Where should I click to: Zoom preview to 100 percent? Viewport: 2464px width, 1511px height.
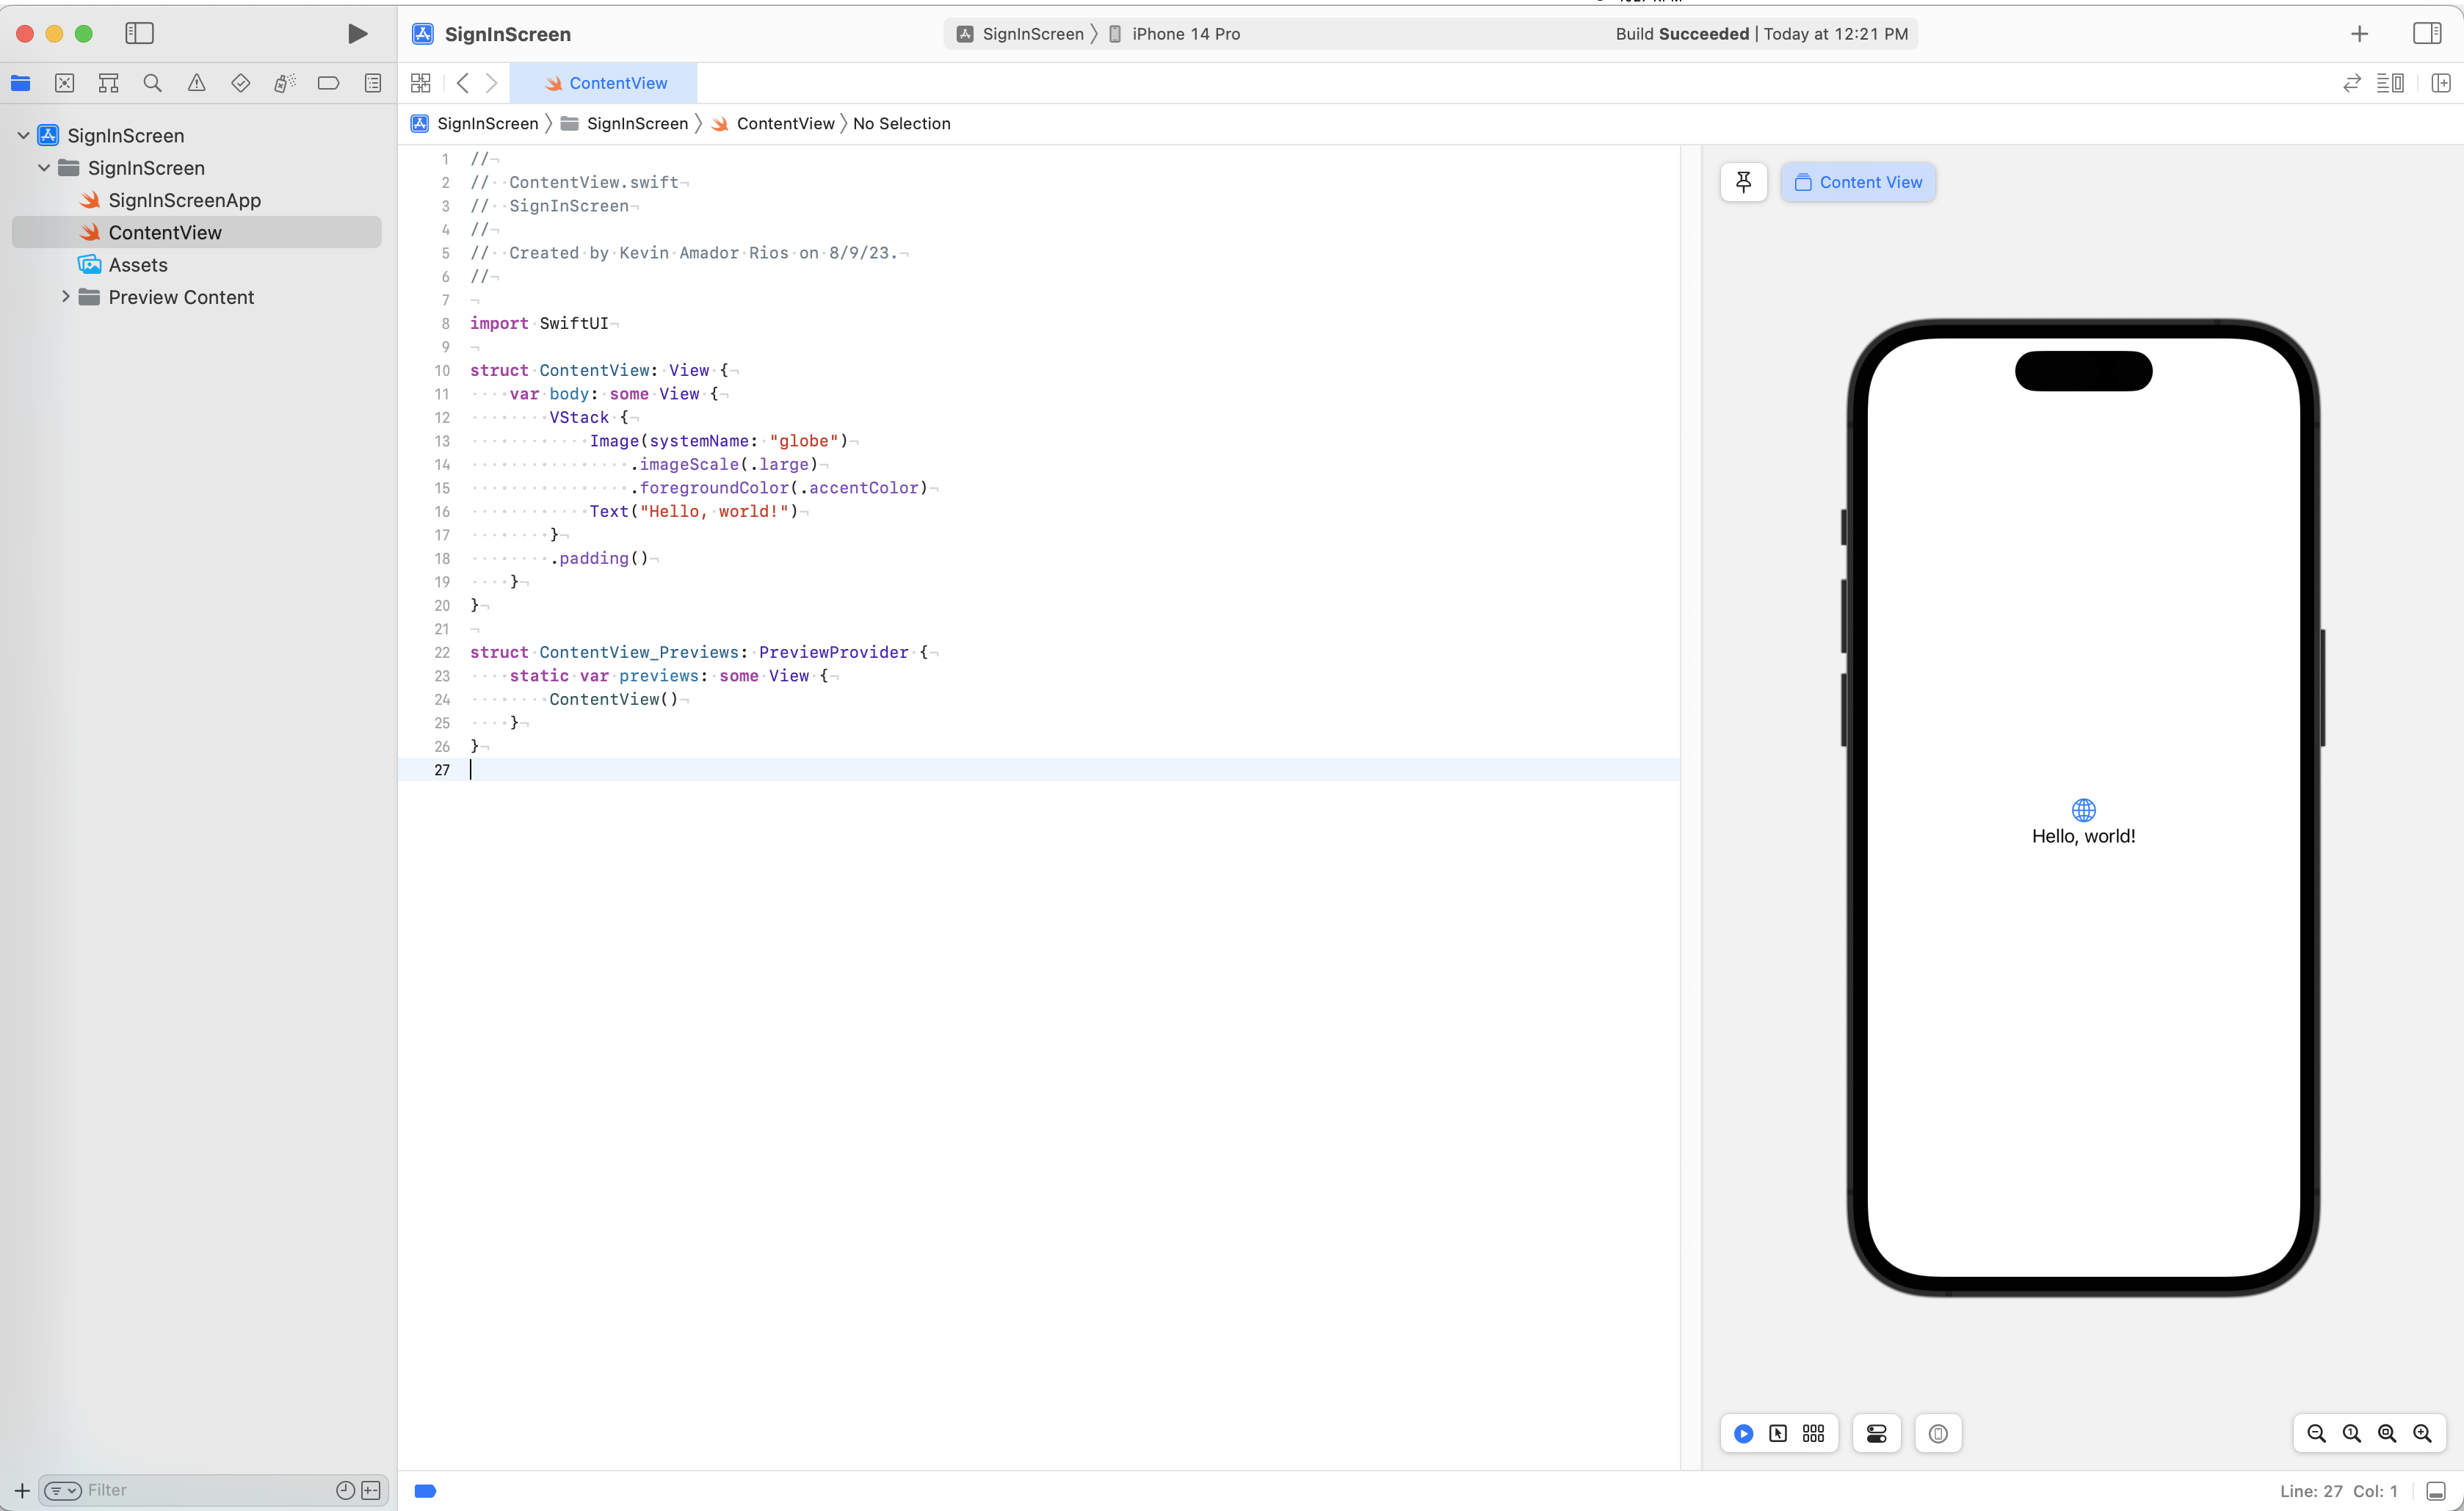pos(2352,1434)
